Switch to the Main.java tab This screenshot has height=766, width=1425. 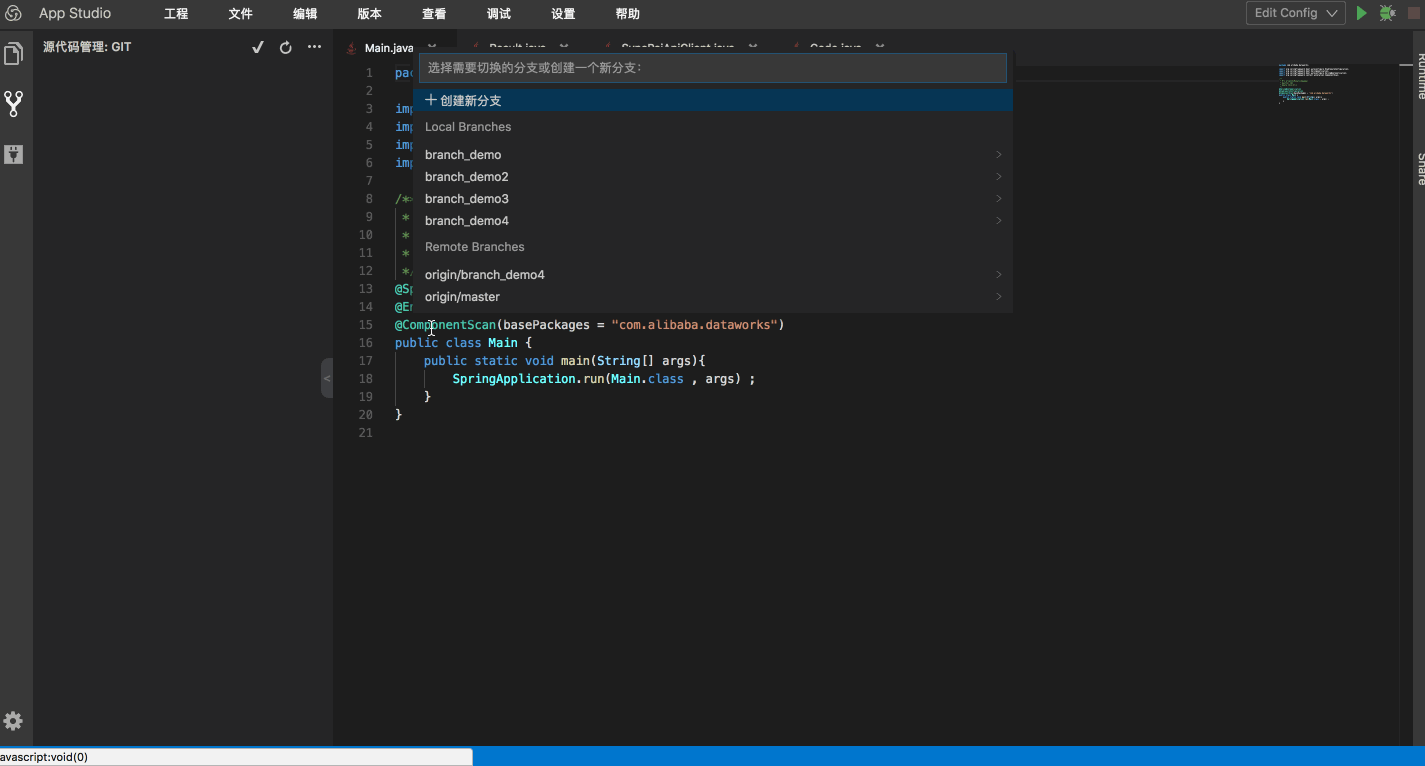tap(388, 48)
